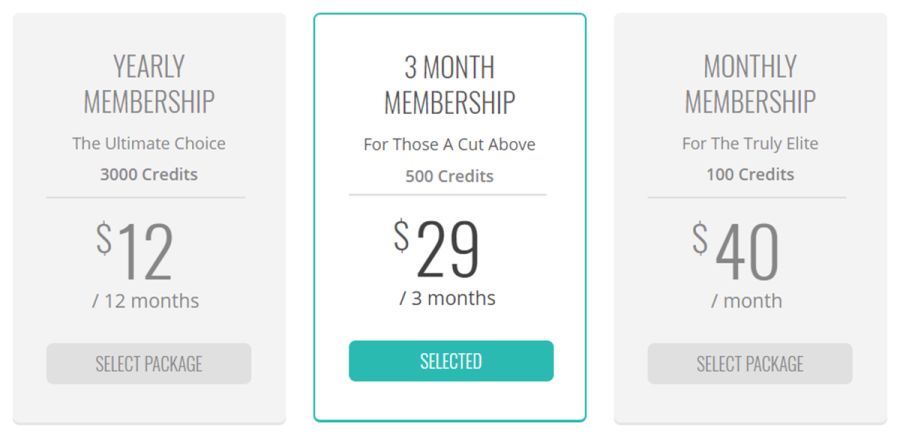
Task: Click the / 3 months label
Action: point(448,298)
